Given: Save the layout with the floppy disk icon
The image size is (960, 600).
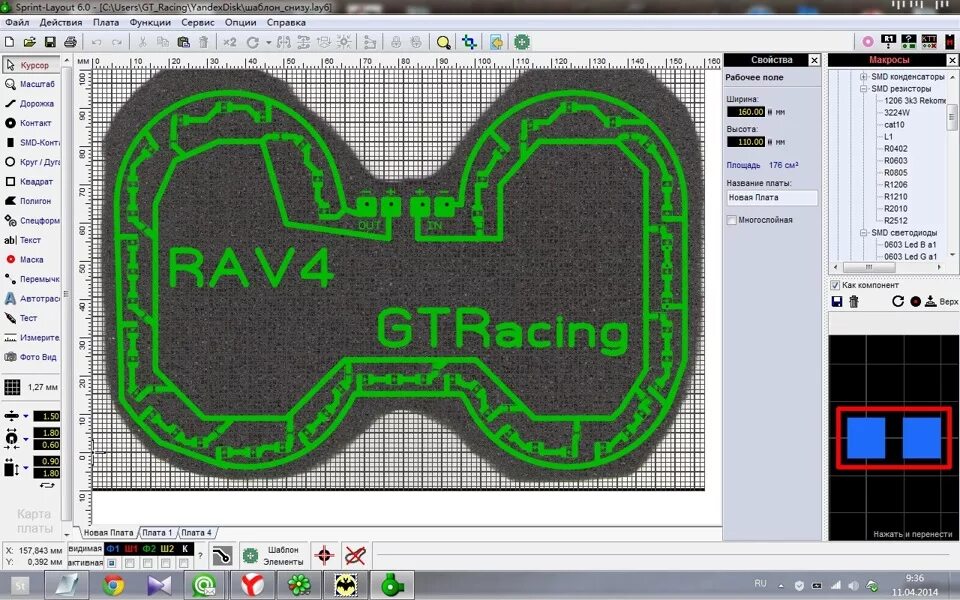Looking at the screenshot, I should click(x=50, y=42).
